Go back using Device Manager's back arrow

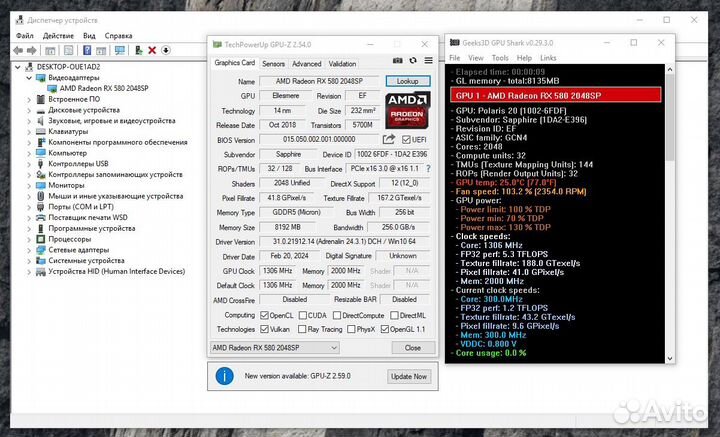click(18, 50)
